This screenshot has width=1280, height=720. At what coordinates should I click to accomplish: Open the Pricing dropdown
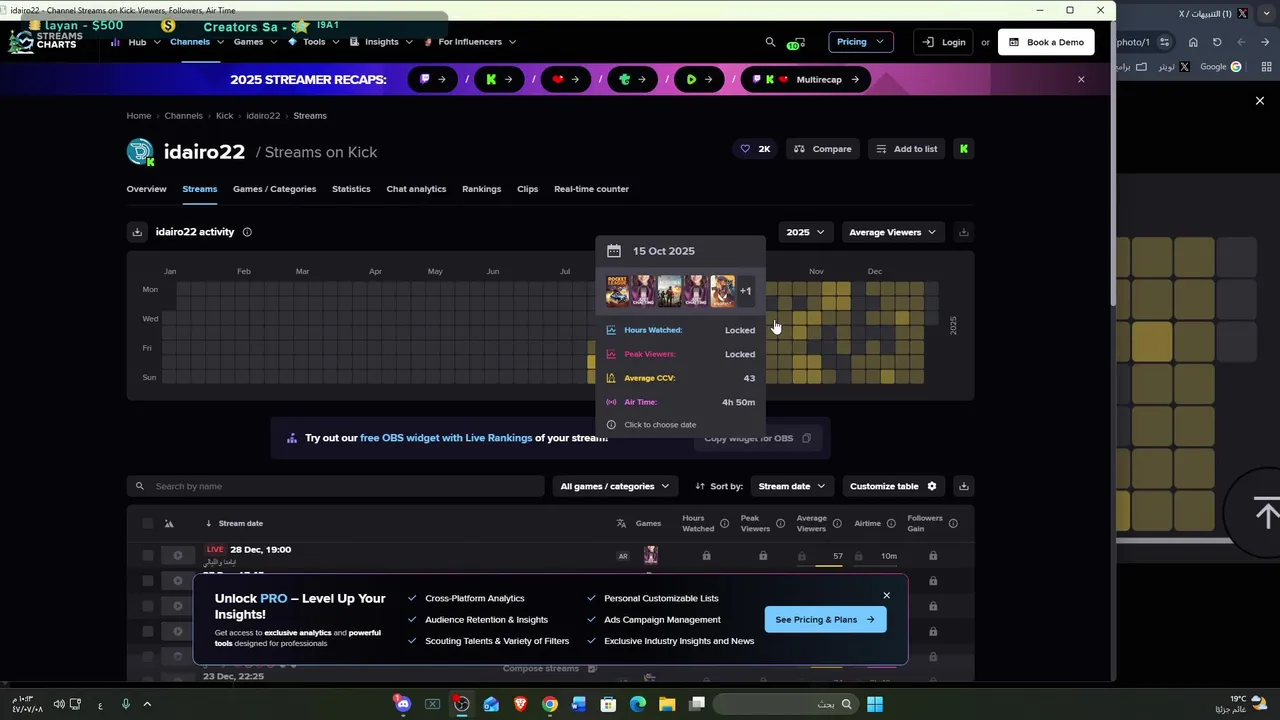click(x=861, y=42)
